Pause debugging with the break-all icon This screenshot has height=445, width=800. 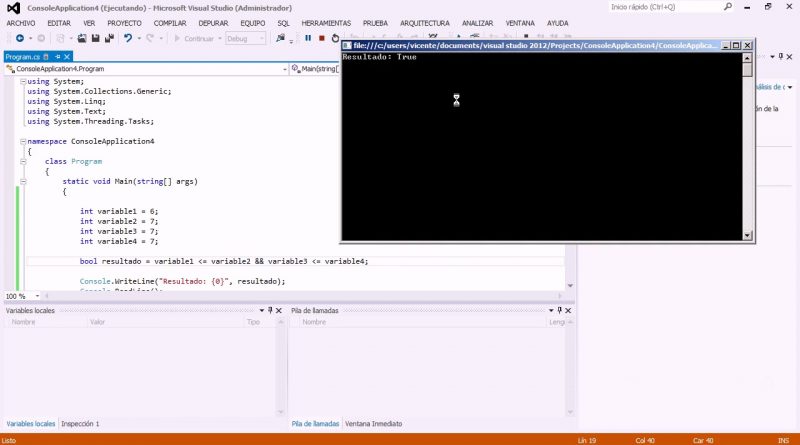point(308,38)
